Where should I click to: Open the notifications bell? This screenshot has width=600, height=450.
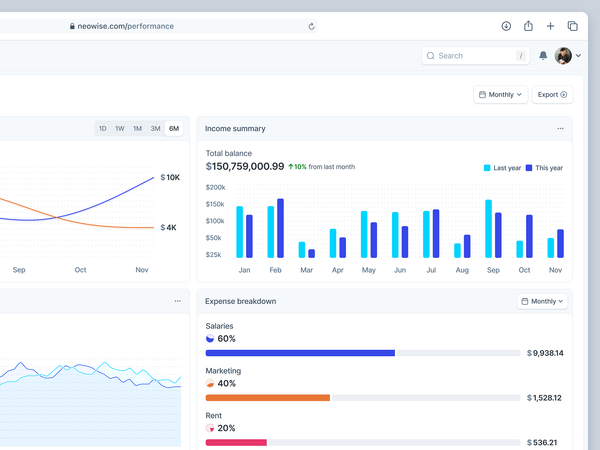[543, 56]
